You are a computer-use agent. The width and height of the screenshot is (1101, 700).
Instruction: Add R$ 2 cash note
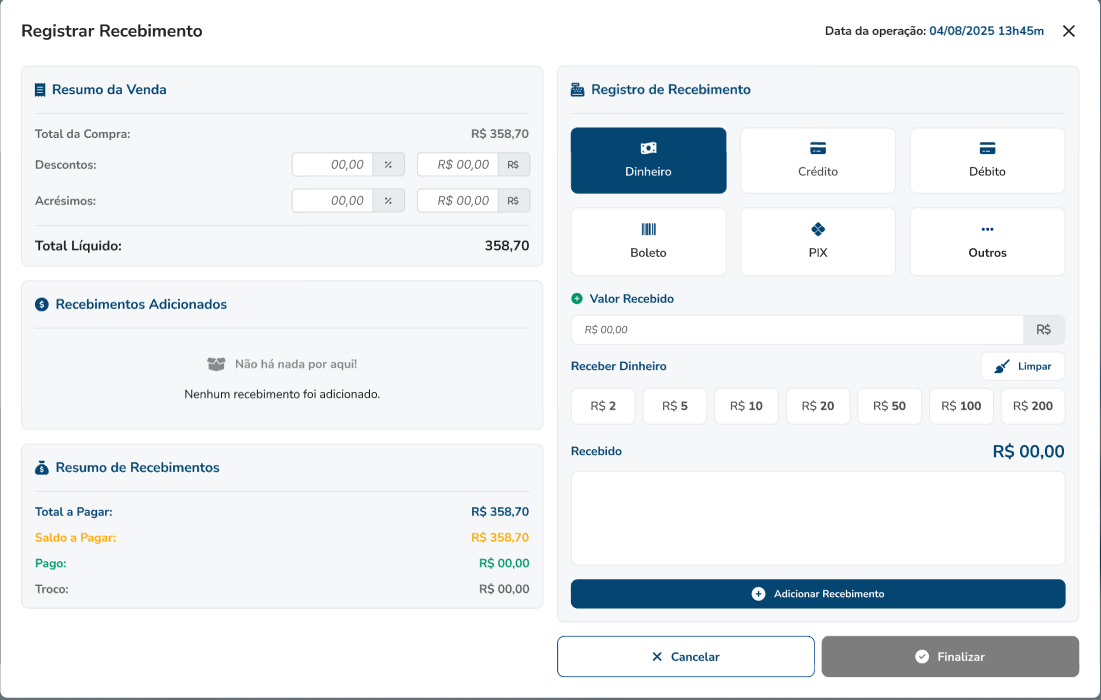click(x=603, y=406)
